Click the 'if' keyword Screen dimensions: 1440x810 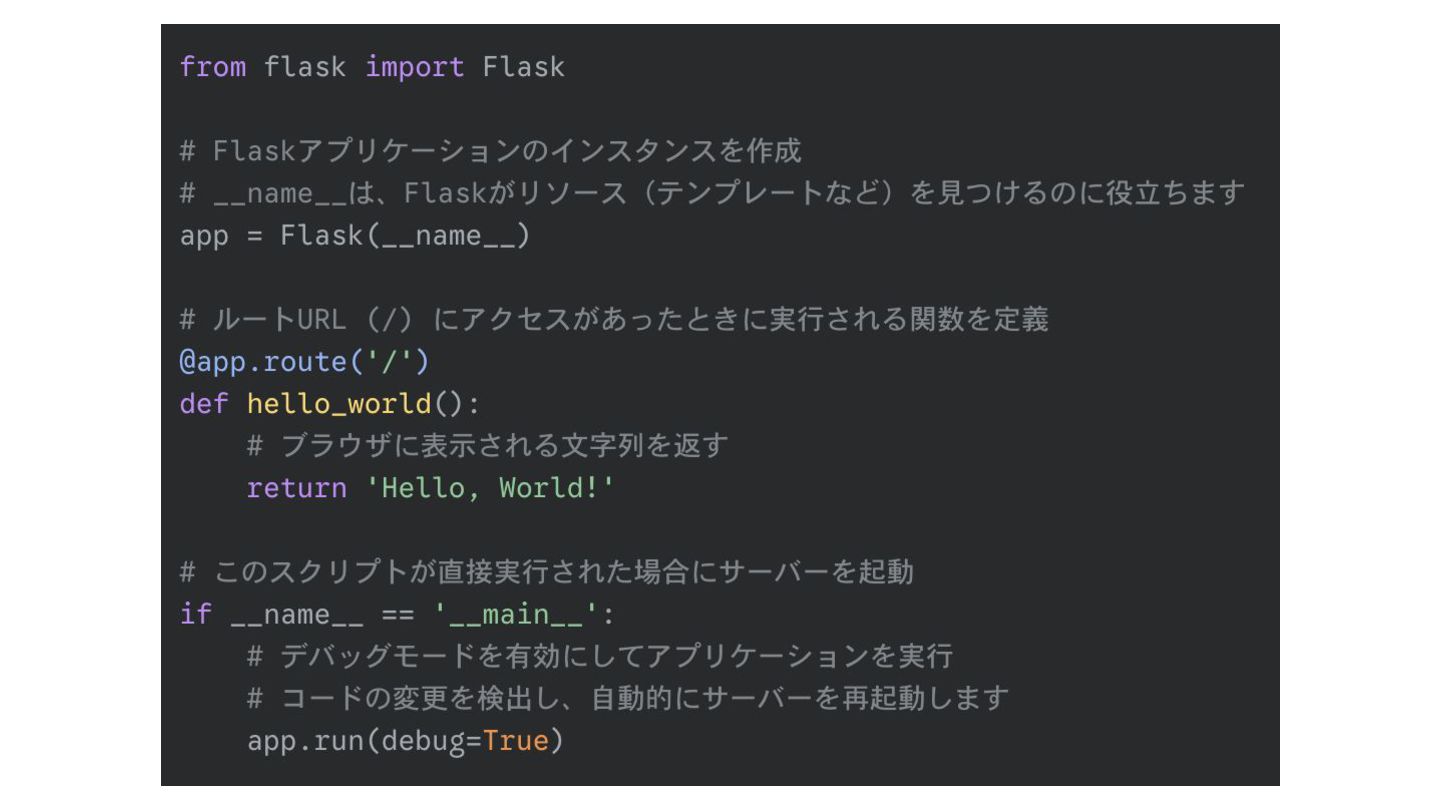tap(196, 613)
